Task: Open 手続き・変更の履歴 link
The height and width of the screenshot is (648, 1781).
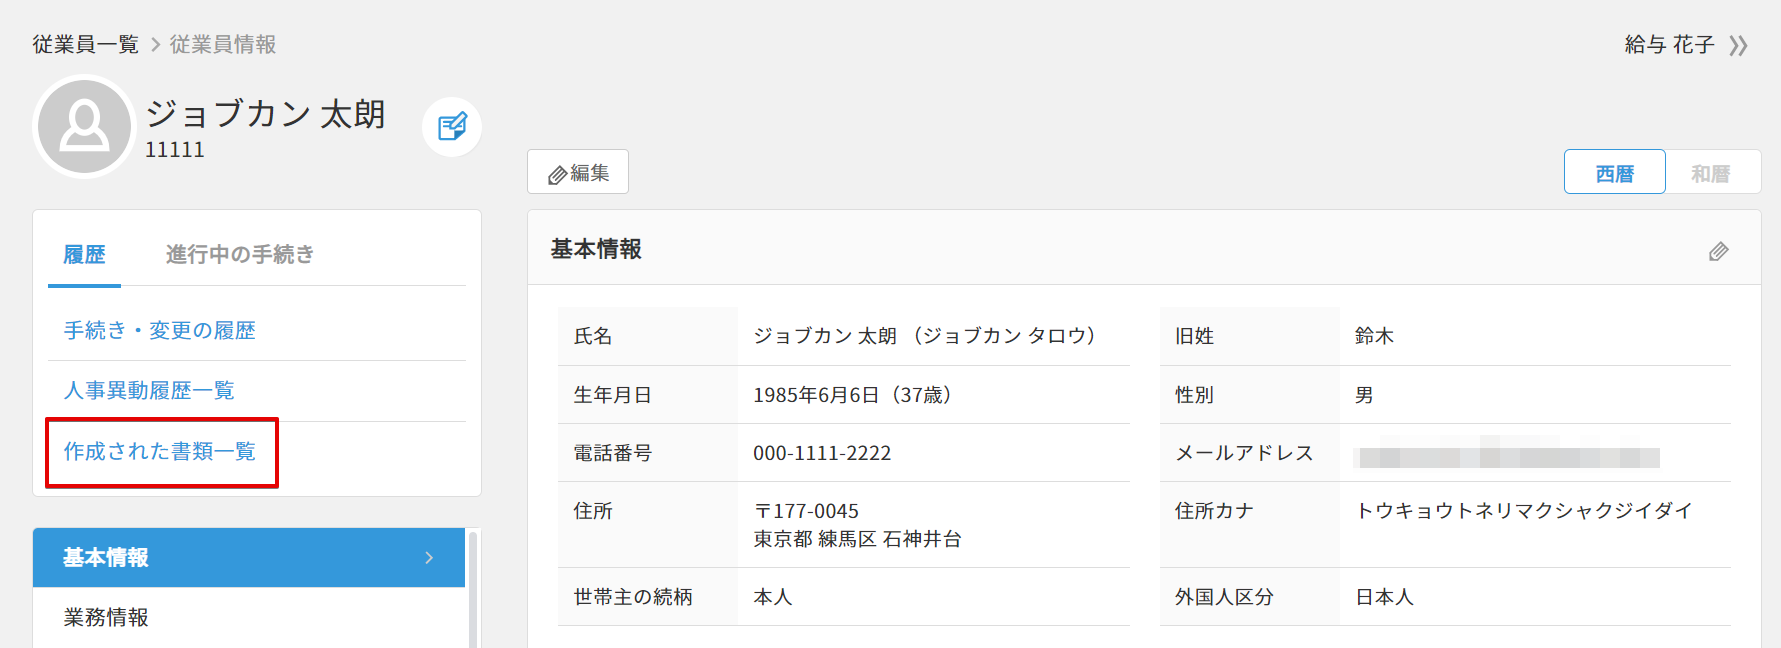Action: (160, 331)
